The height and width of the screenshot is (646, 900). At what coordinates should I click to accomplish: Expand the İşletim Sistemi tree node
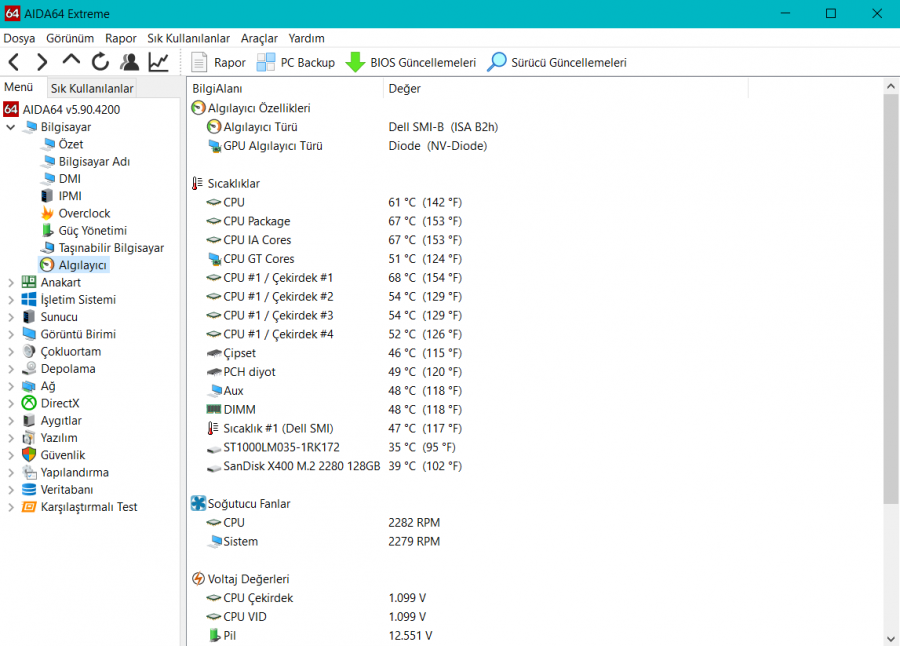(11, 300)
